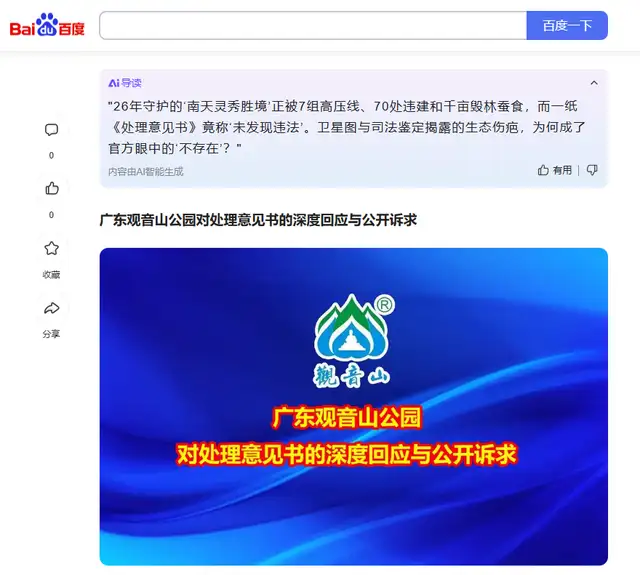
Task: Collapse the AI导读 panel chevron
Action: tap(594, 83)
